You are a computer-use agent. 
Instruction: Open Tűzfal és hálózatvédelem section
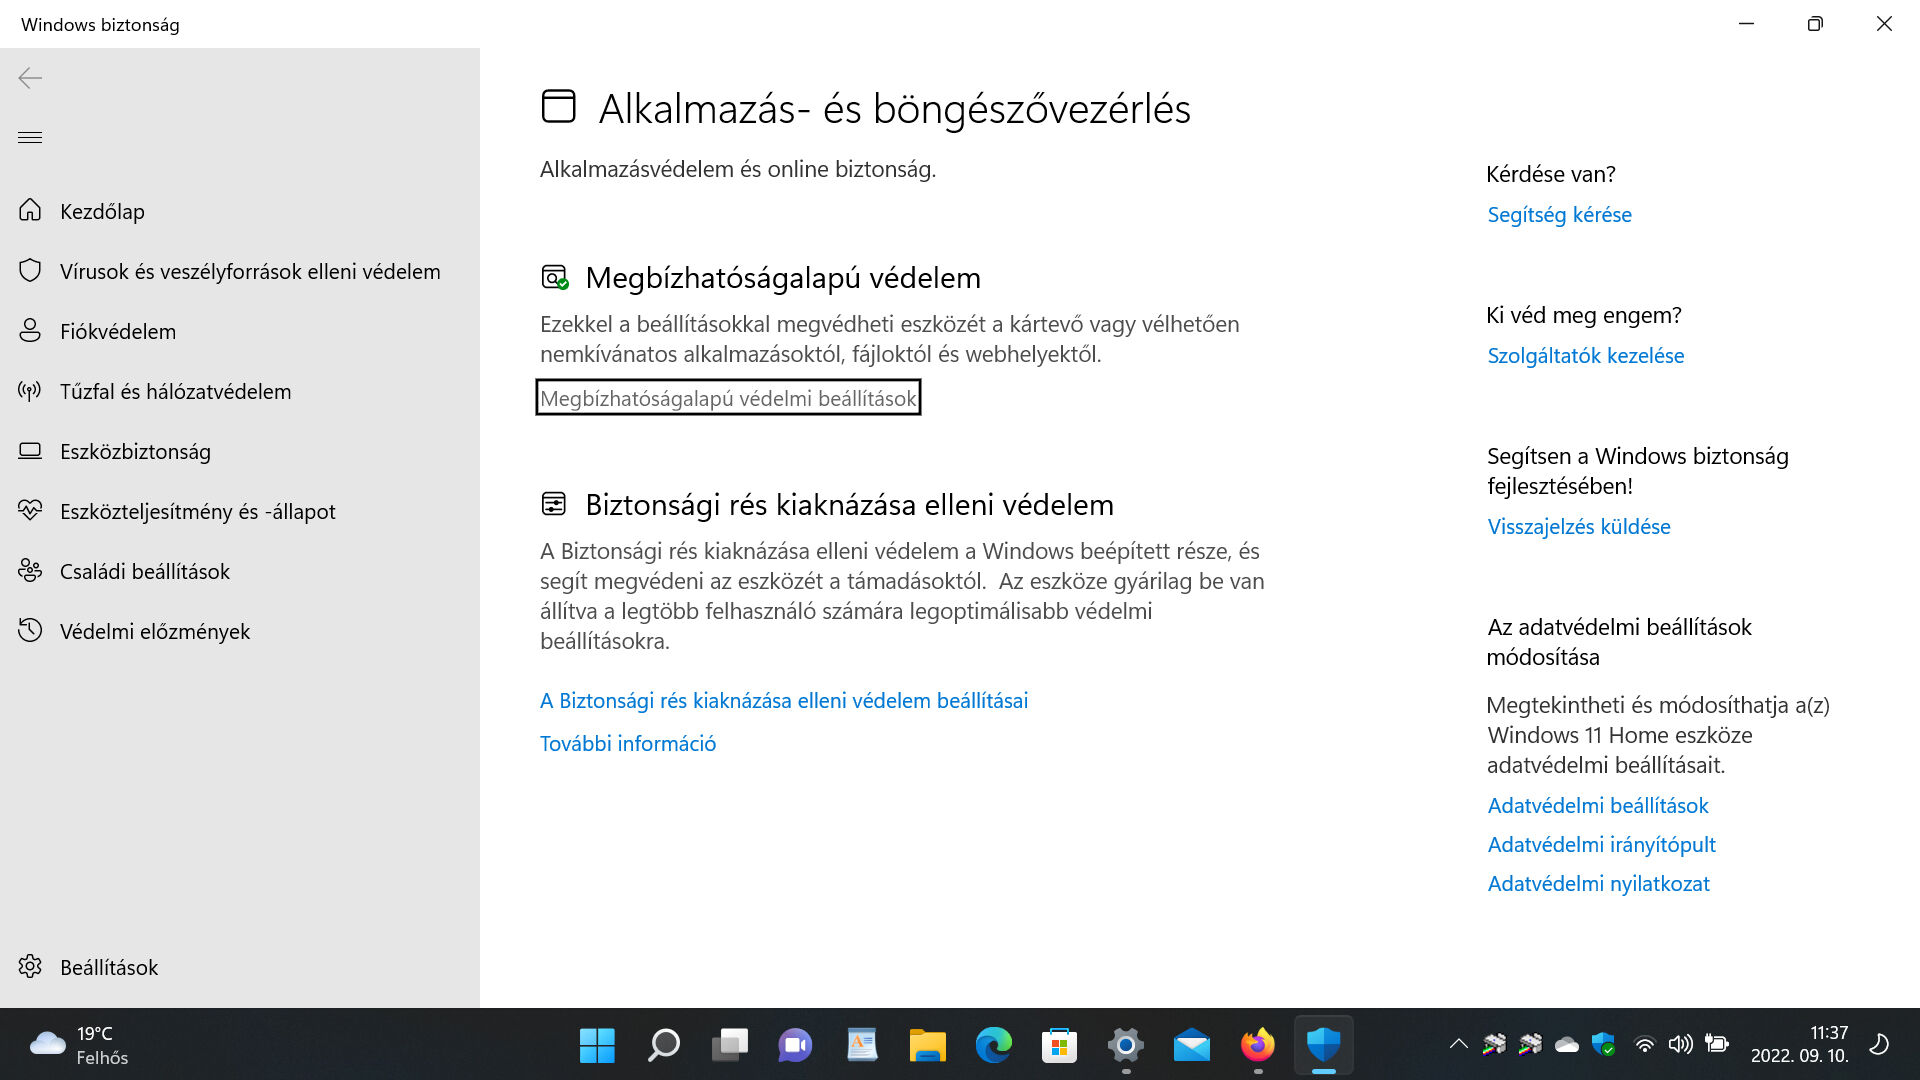click(x=175, y=391)
